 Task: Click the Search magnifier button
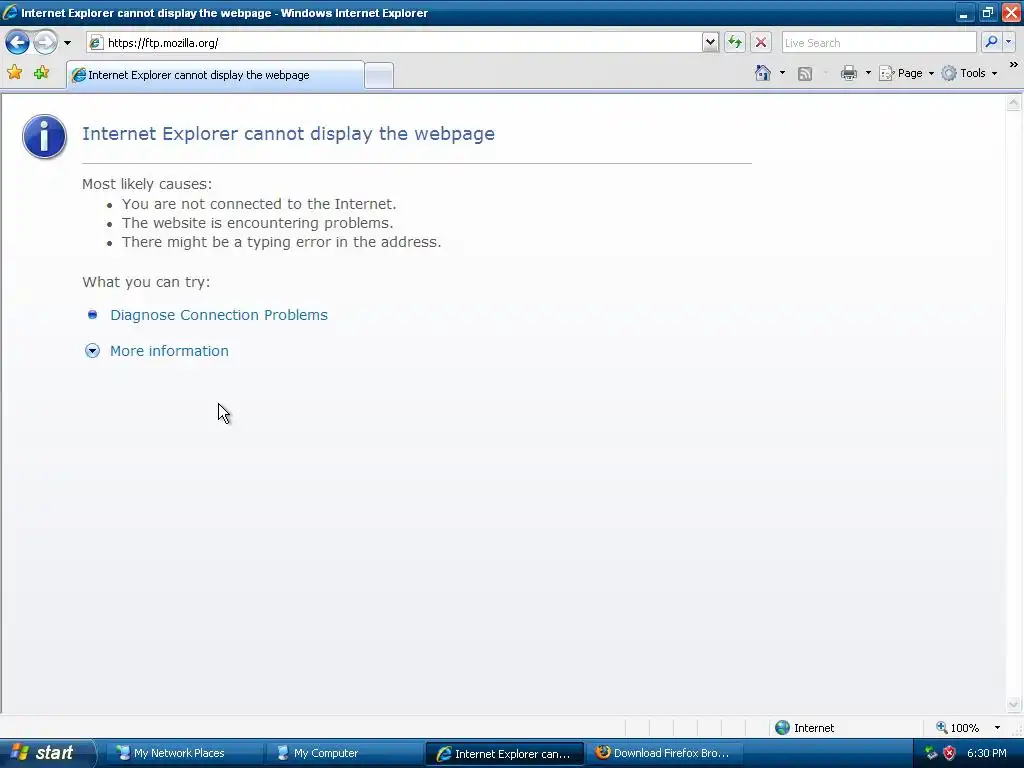(x=991, y=42)
